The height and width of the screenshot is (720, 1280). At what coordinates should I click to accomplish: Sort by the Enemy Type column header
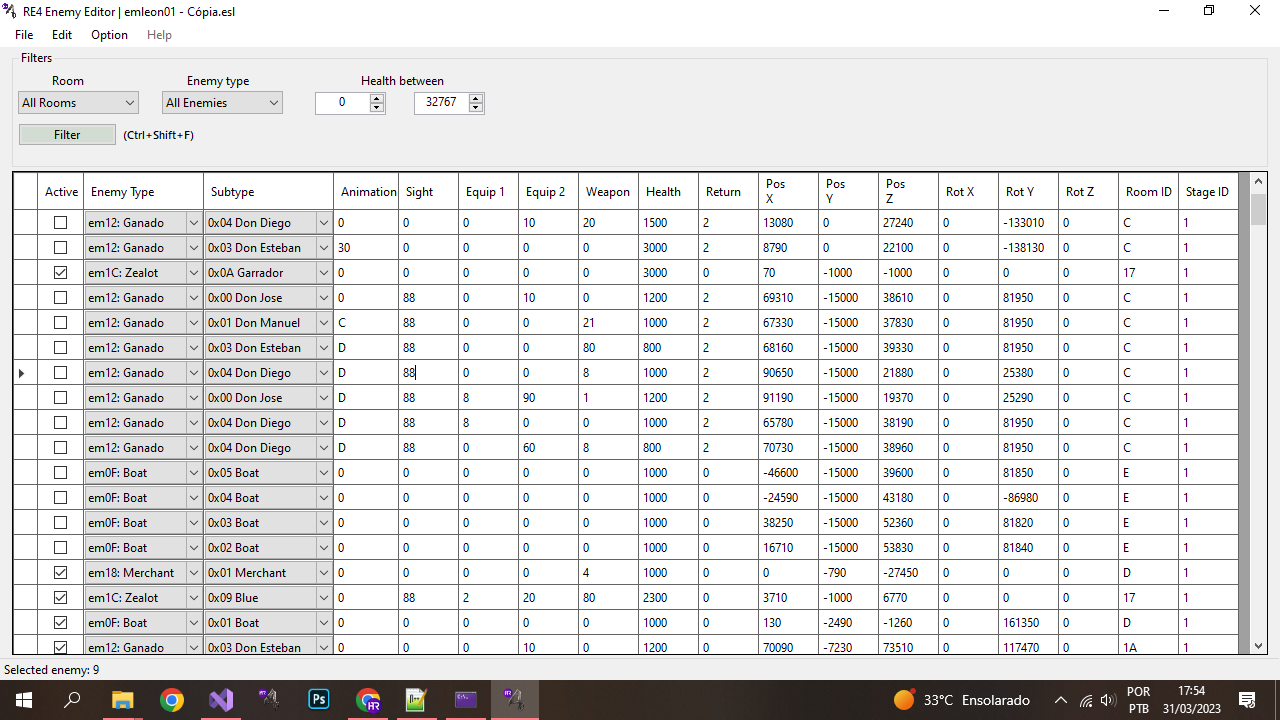(143, 192)
